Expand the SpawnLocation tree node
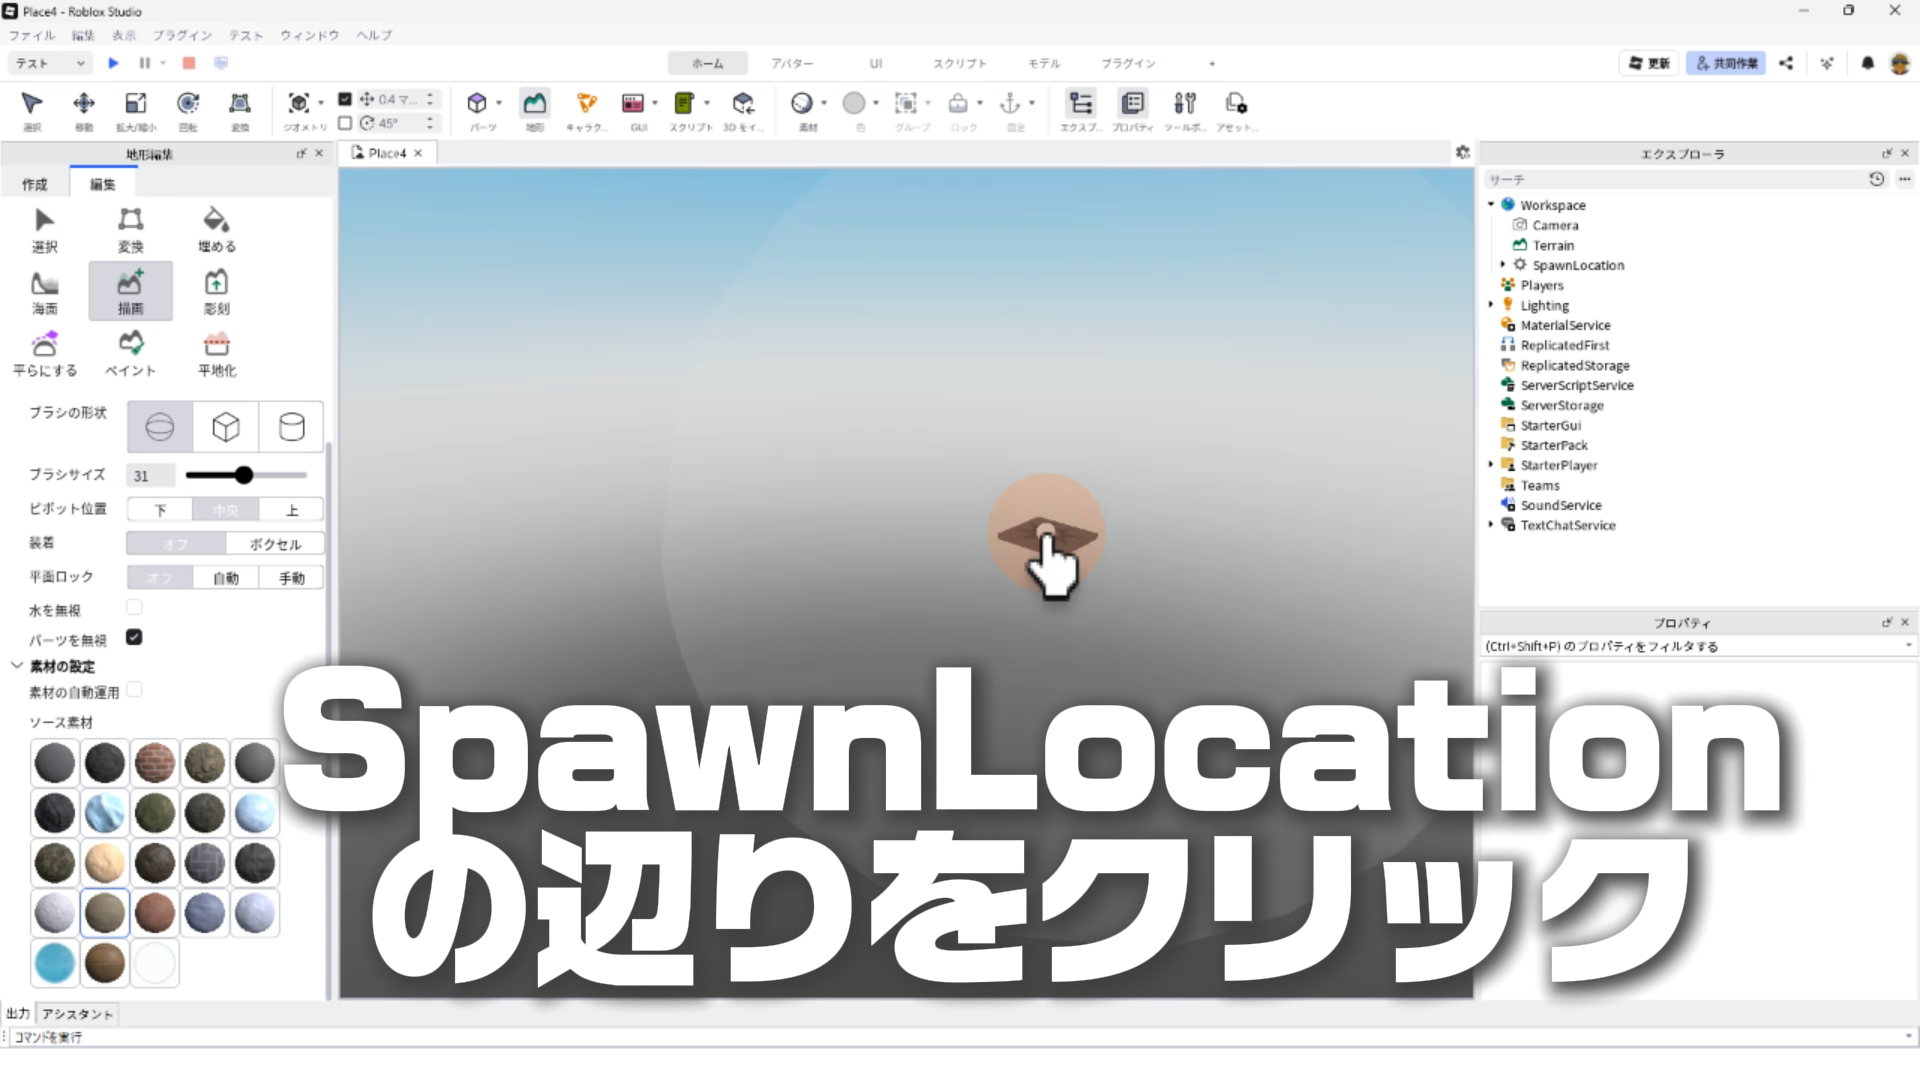This screenshot has height=1080, width=1920. point(1502,265)
